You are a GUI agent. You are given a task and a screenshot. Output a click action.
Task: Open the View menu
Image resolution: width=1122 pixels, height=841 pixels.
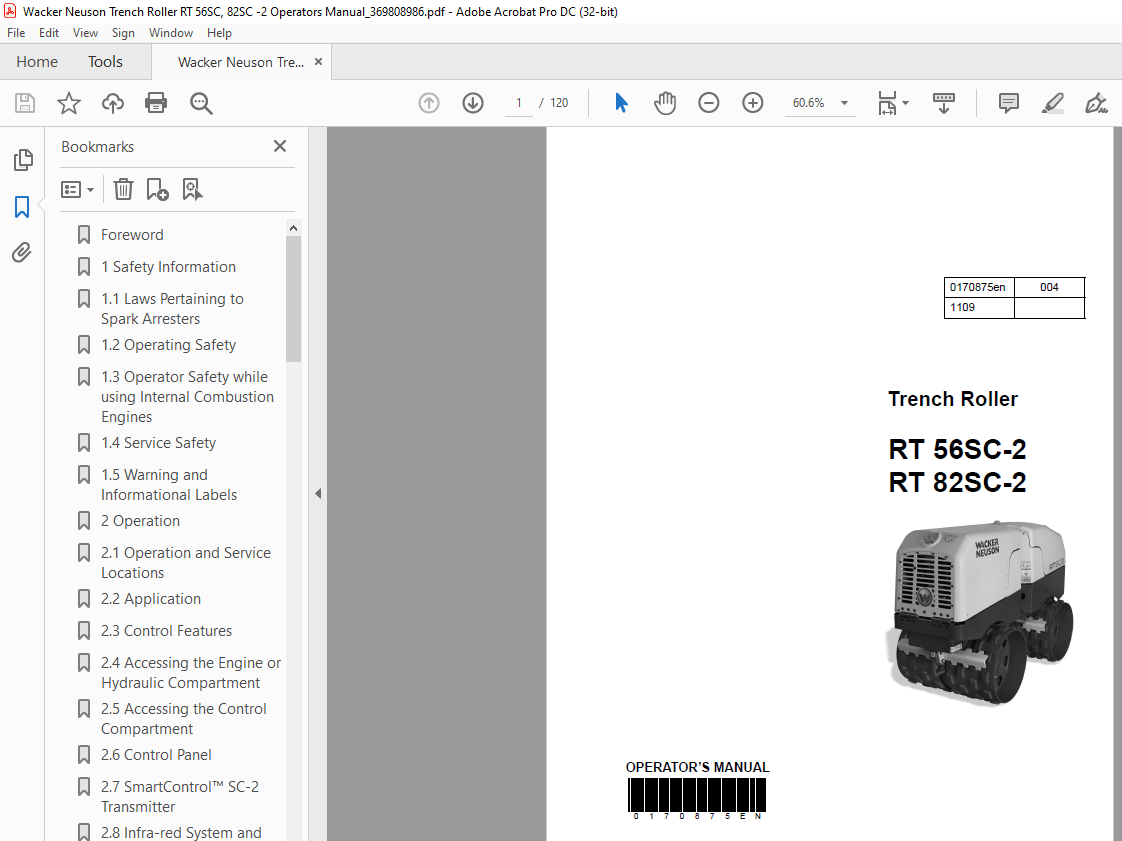(85, 33)
